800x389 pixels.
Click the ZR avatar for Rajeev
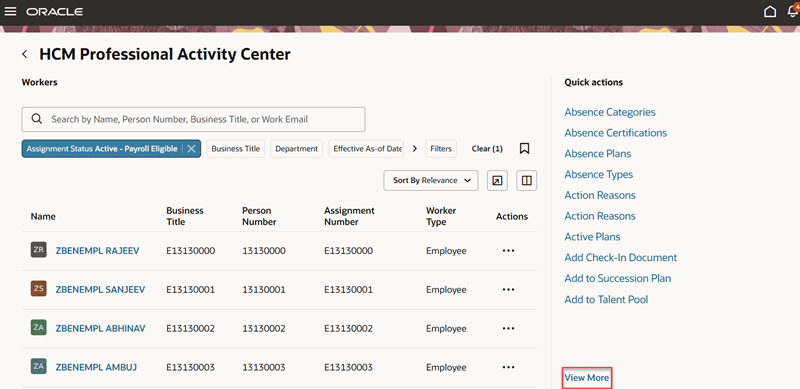39,250
